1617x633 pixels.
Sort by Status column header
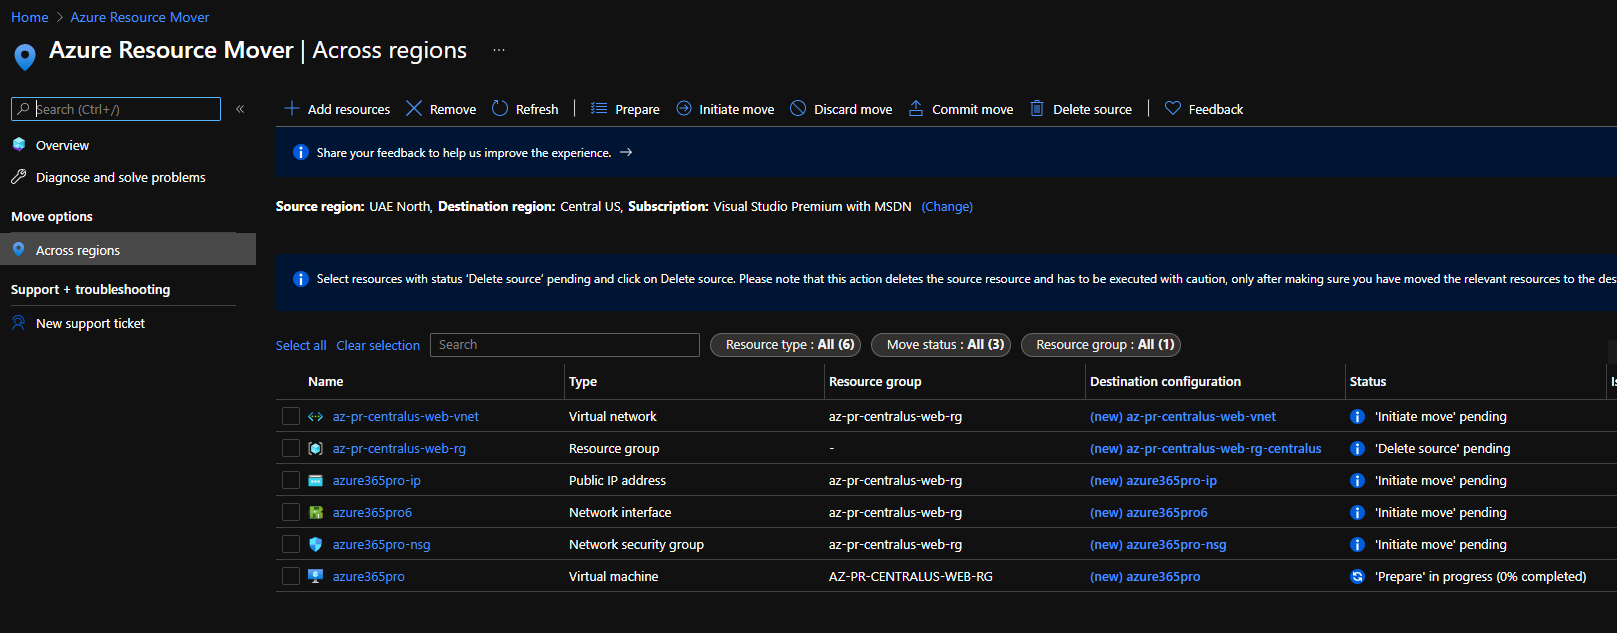click(x=1368, y=382)
